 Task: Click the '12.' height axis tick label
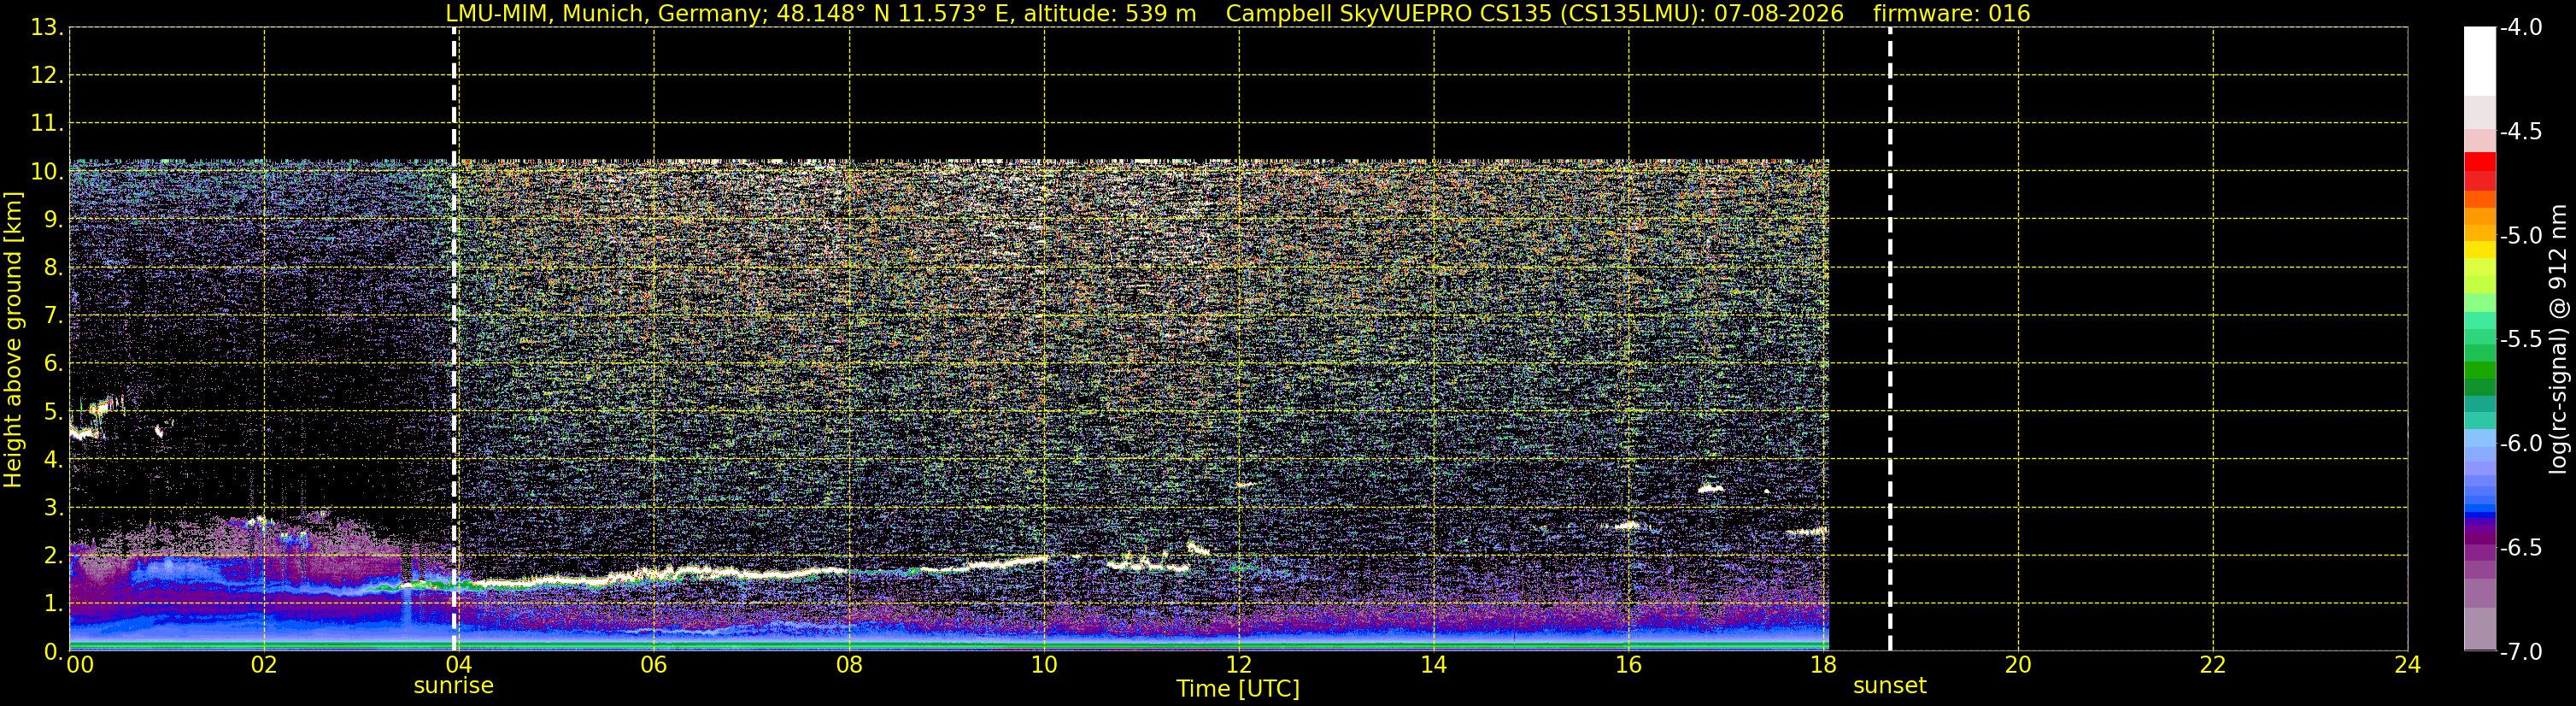(47, 76)
